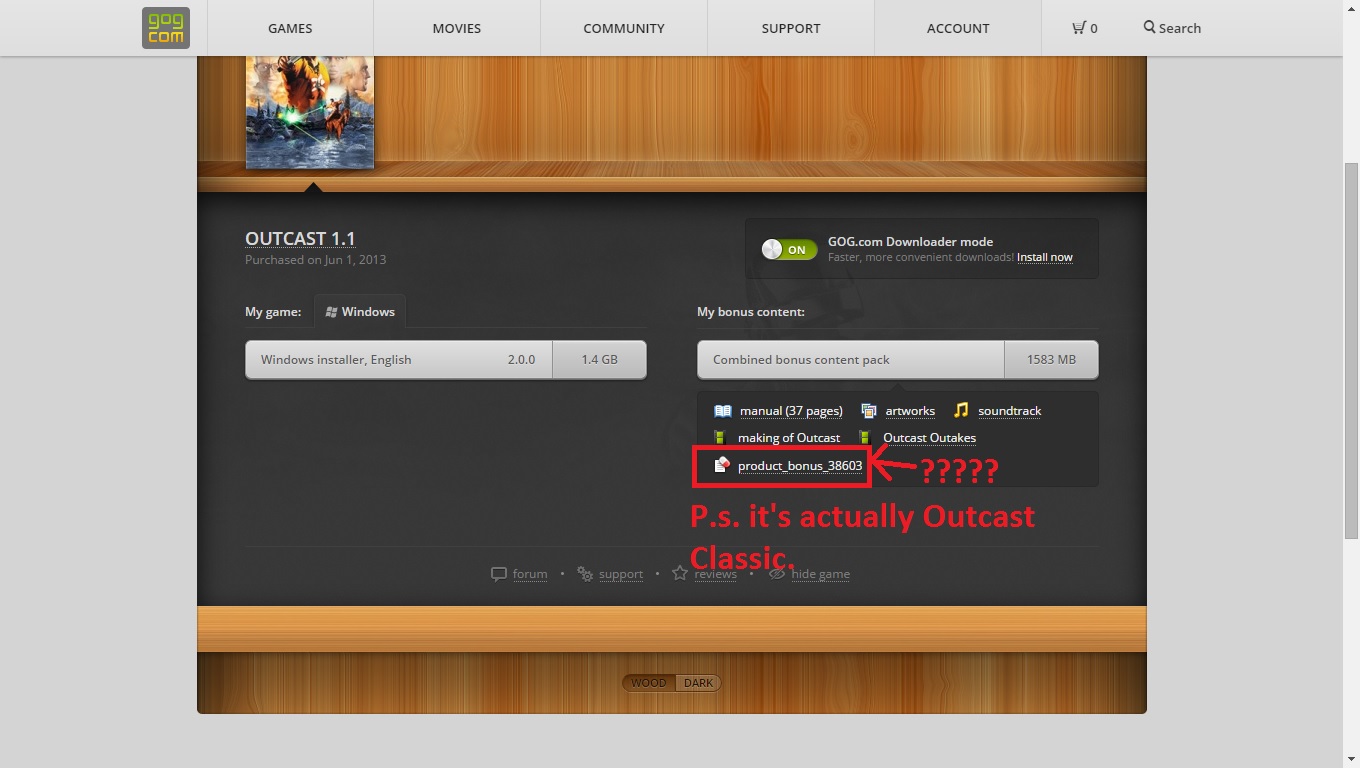The image size is (1360, 768).
Task: Toggle GOG.com Downloader mode ON switch
Action: click(x=789, y=250)
